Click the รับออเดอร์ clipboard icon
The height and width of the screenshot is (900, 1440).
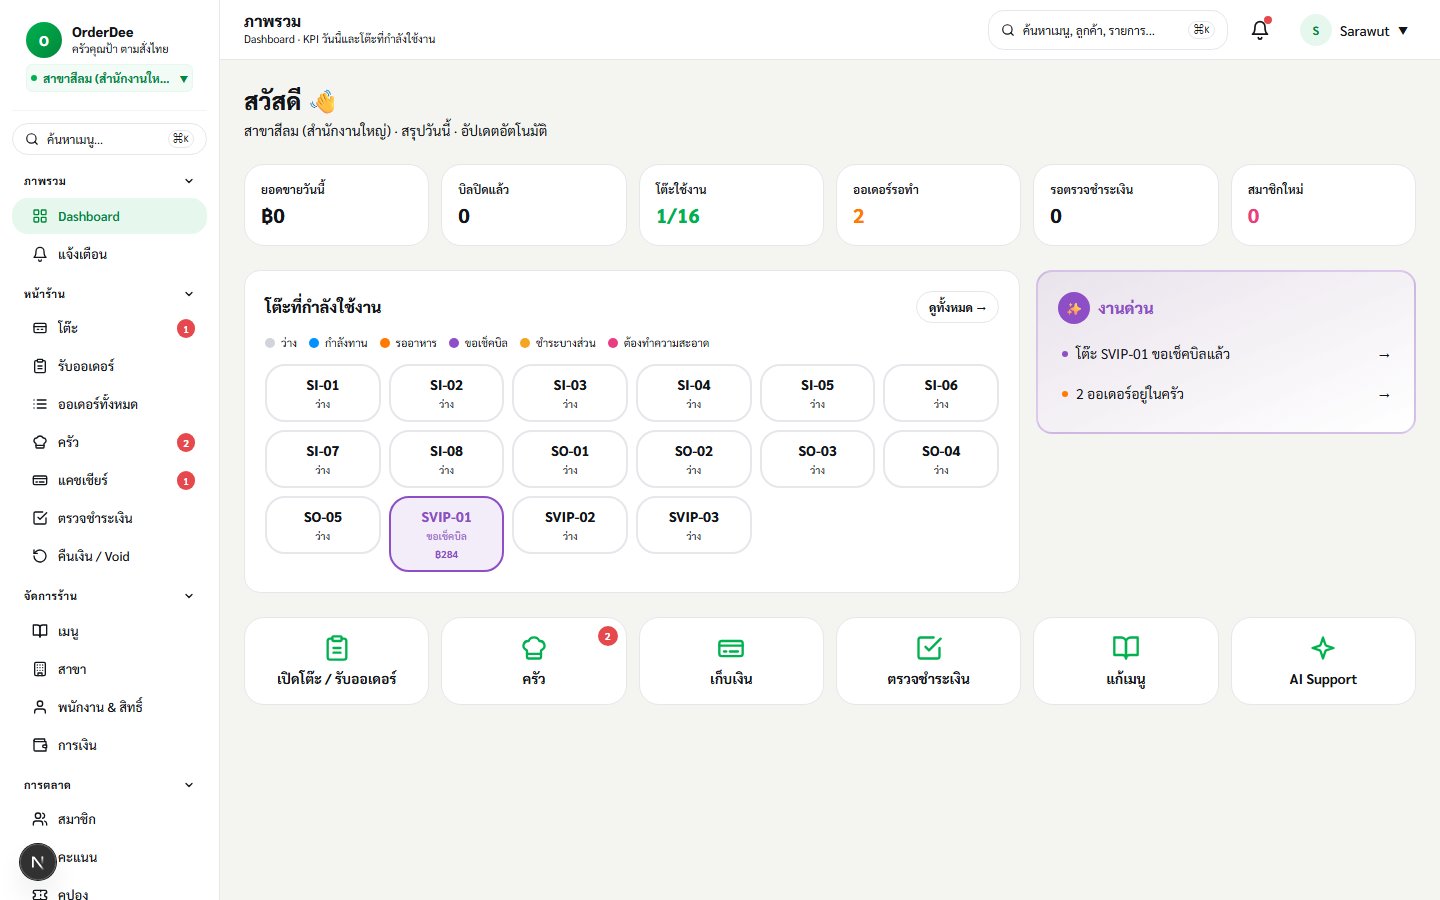click(x=40, y=366)
